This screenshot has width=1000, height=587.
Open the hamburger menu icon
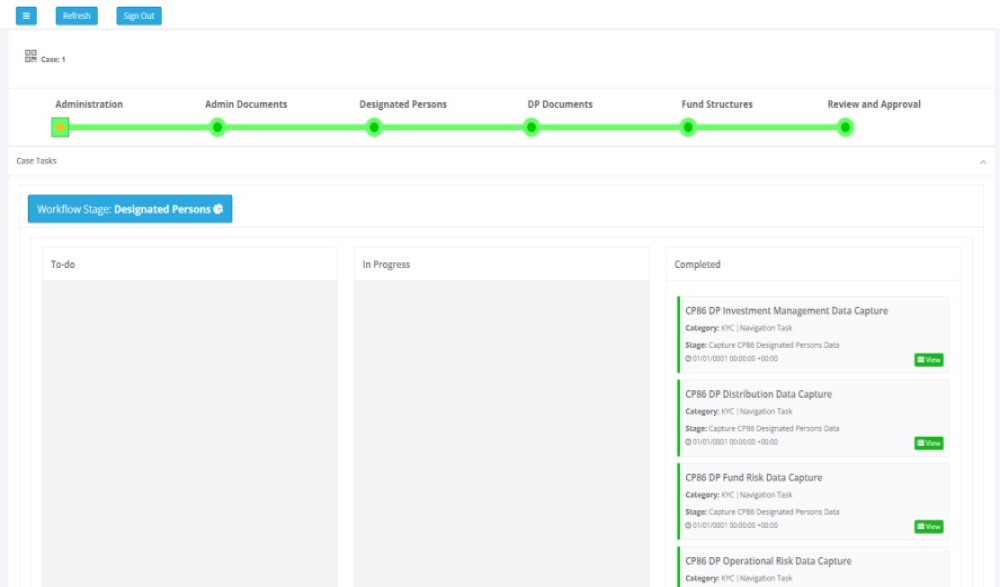pyautogui.click(x=26, y=16)
